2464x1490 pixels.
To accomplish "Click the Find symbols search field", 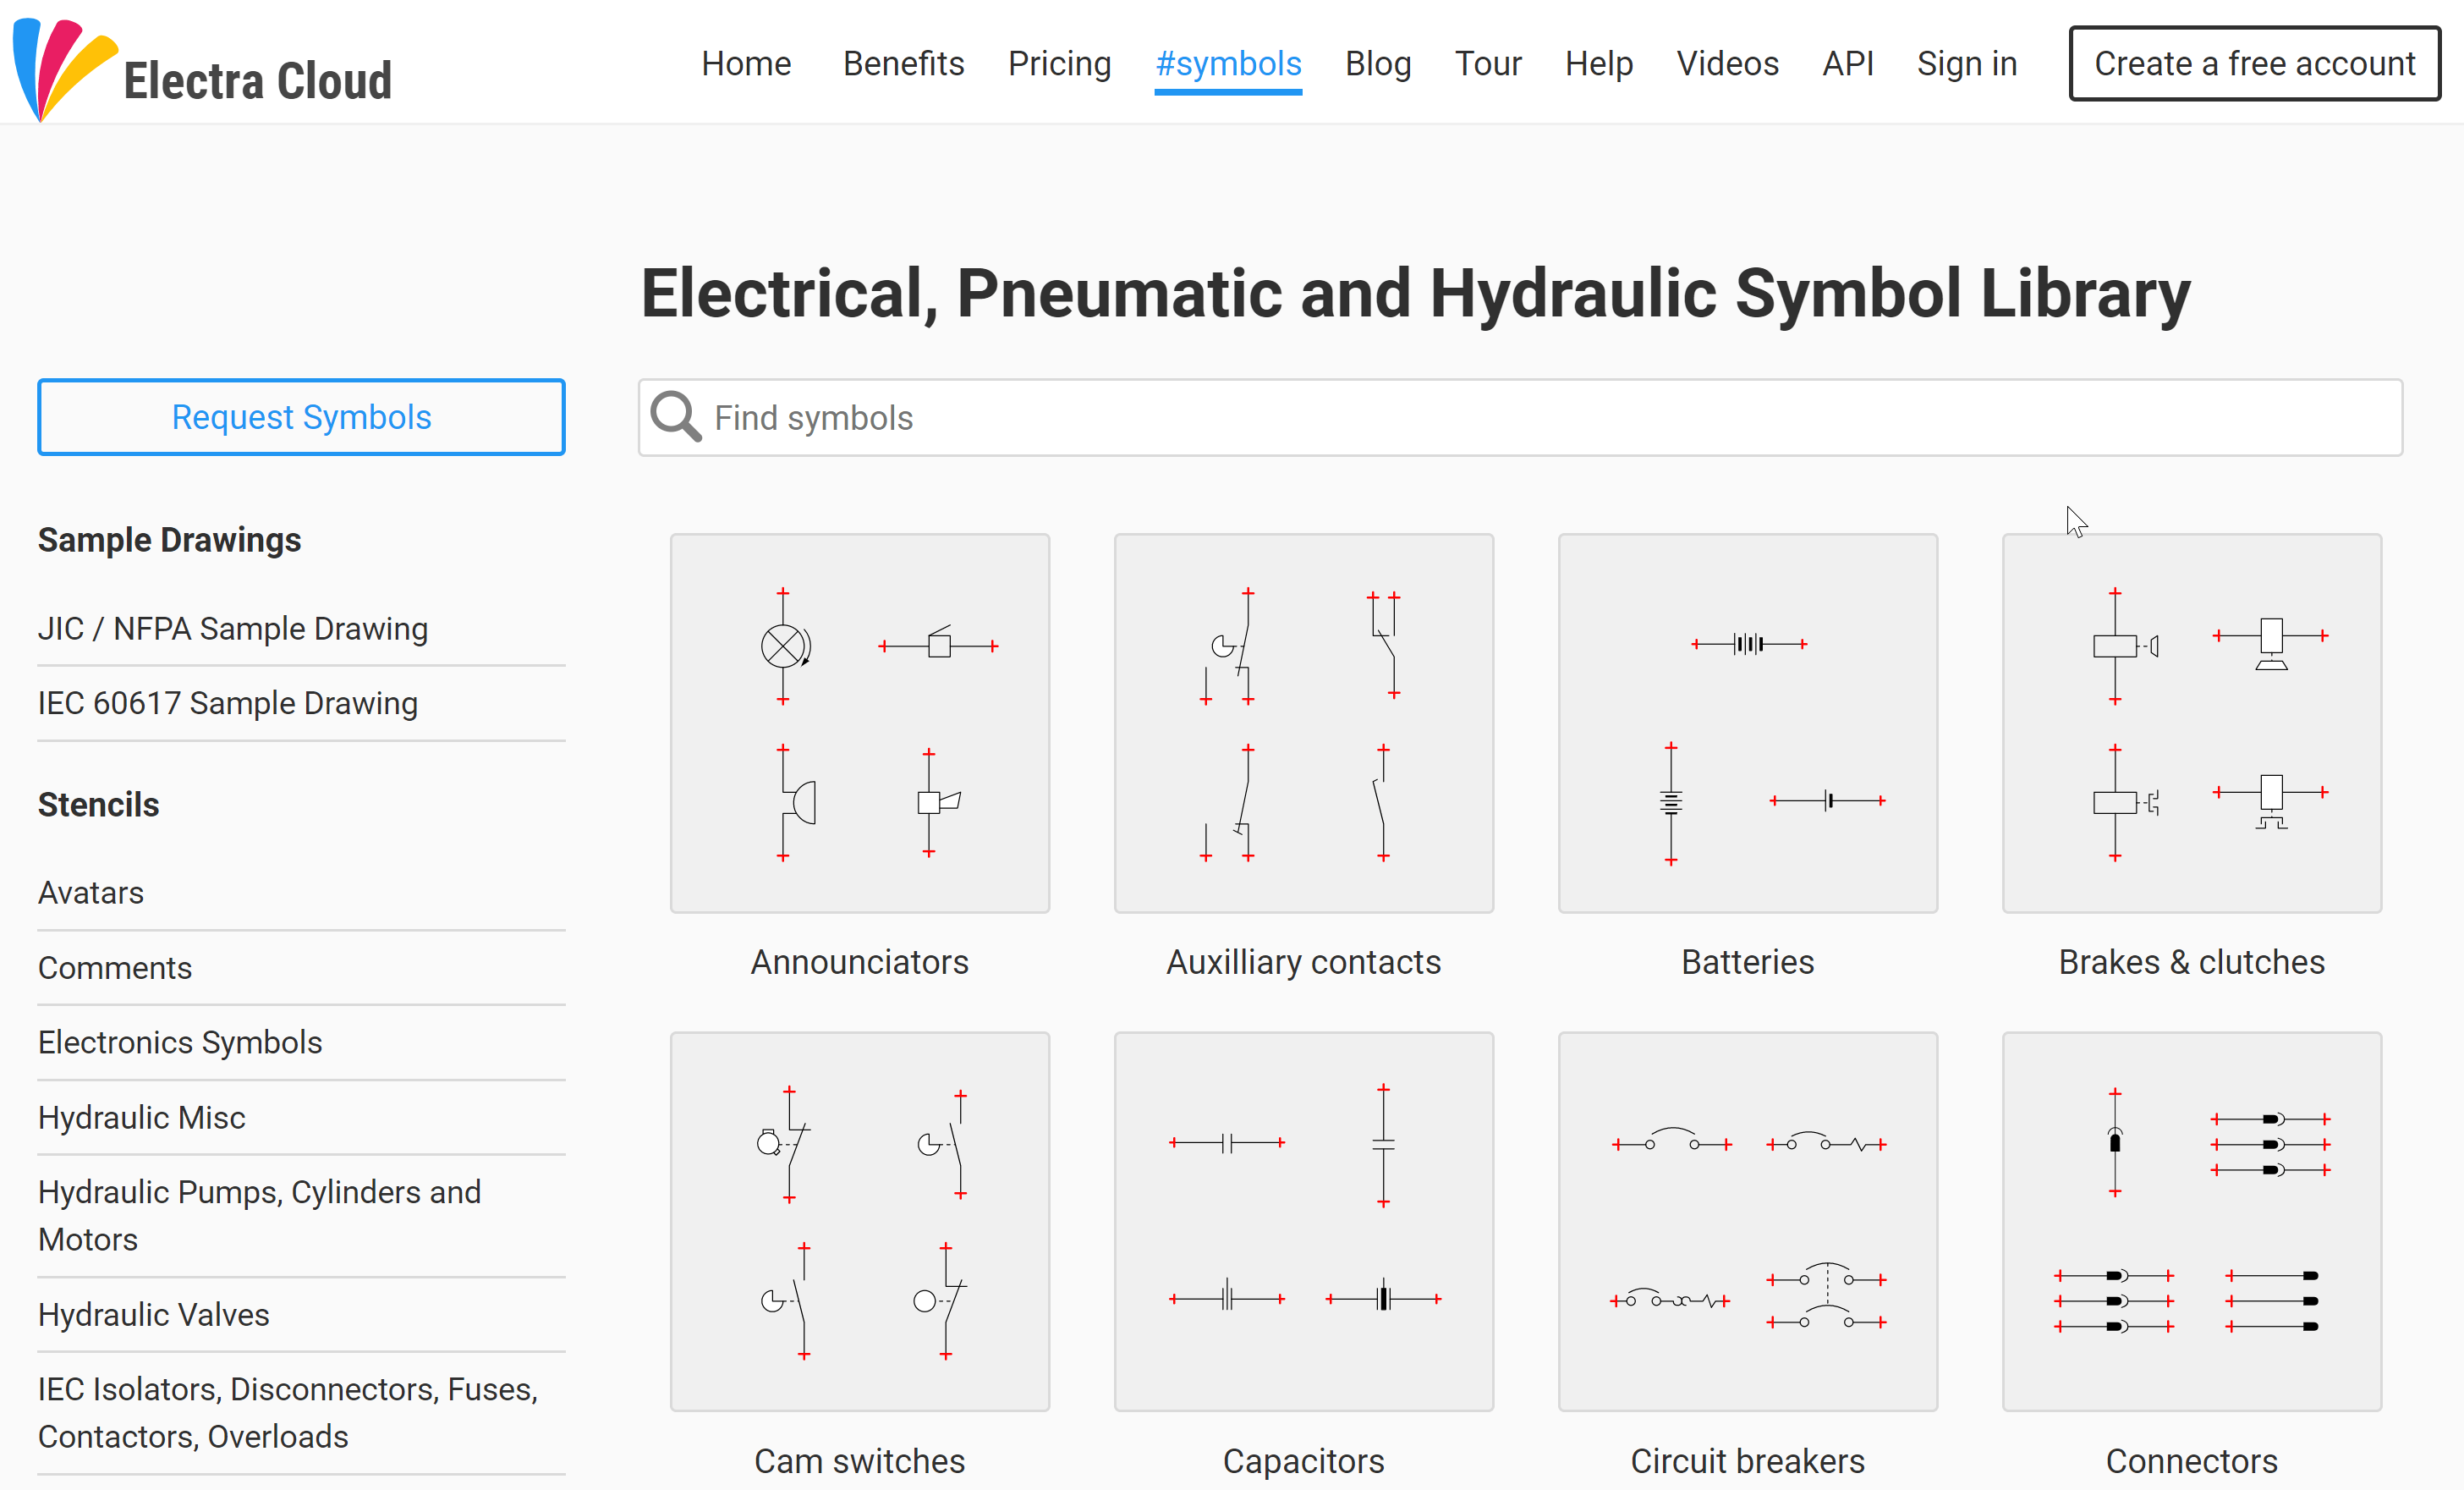I will (1520, 417).
